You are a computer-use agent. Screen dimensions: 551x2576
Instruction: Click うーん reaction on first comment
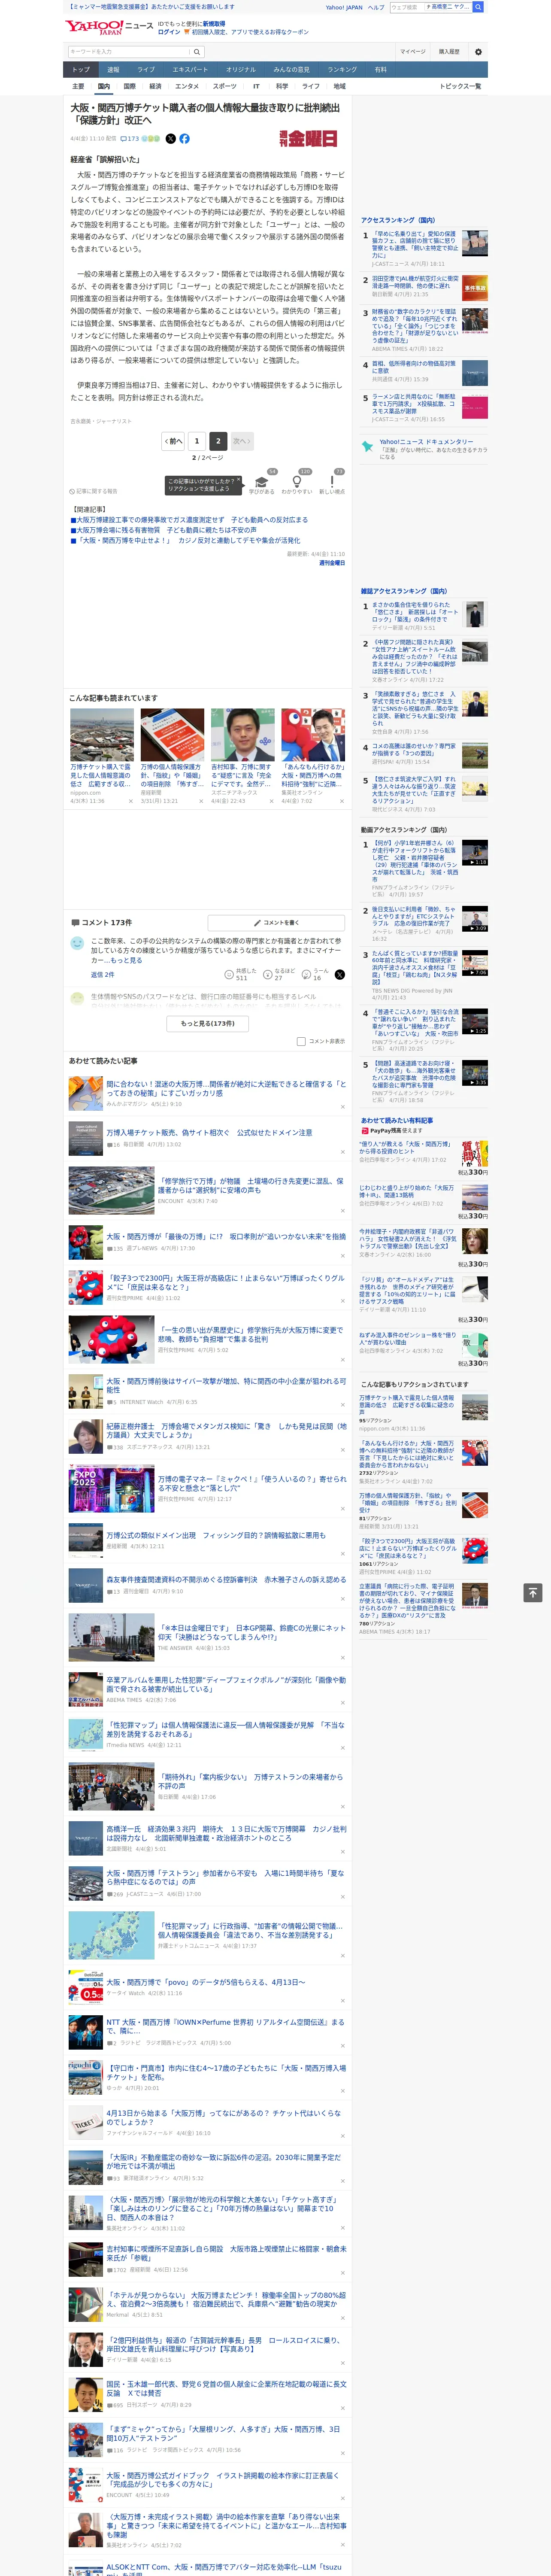click(x=316, y=974)
